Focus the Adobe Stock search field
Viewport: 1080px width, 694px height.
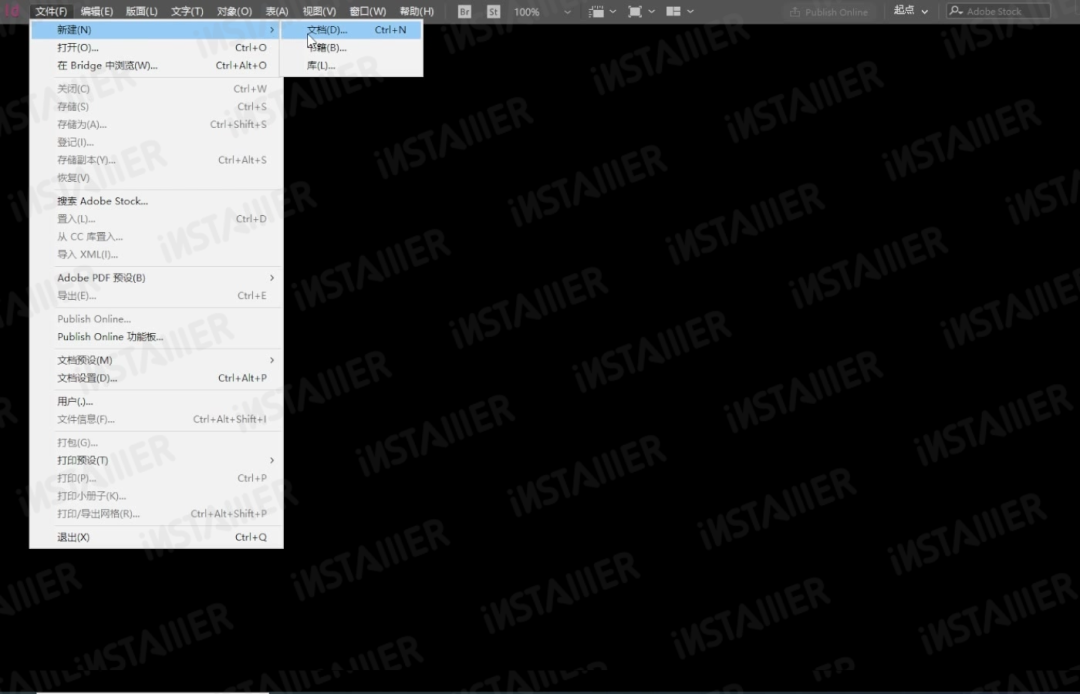click(x=999, y=11)
